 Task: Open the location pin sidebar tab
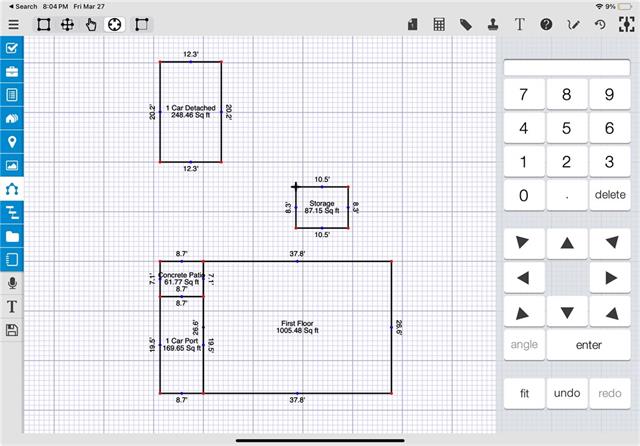tap(12, 142)
